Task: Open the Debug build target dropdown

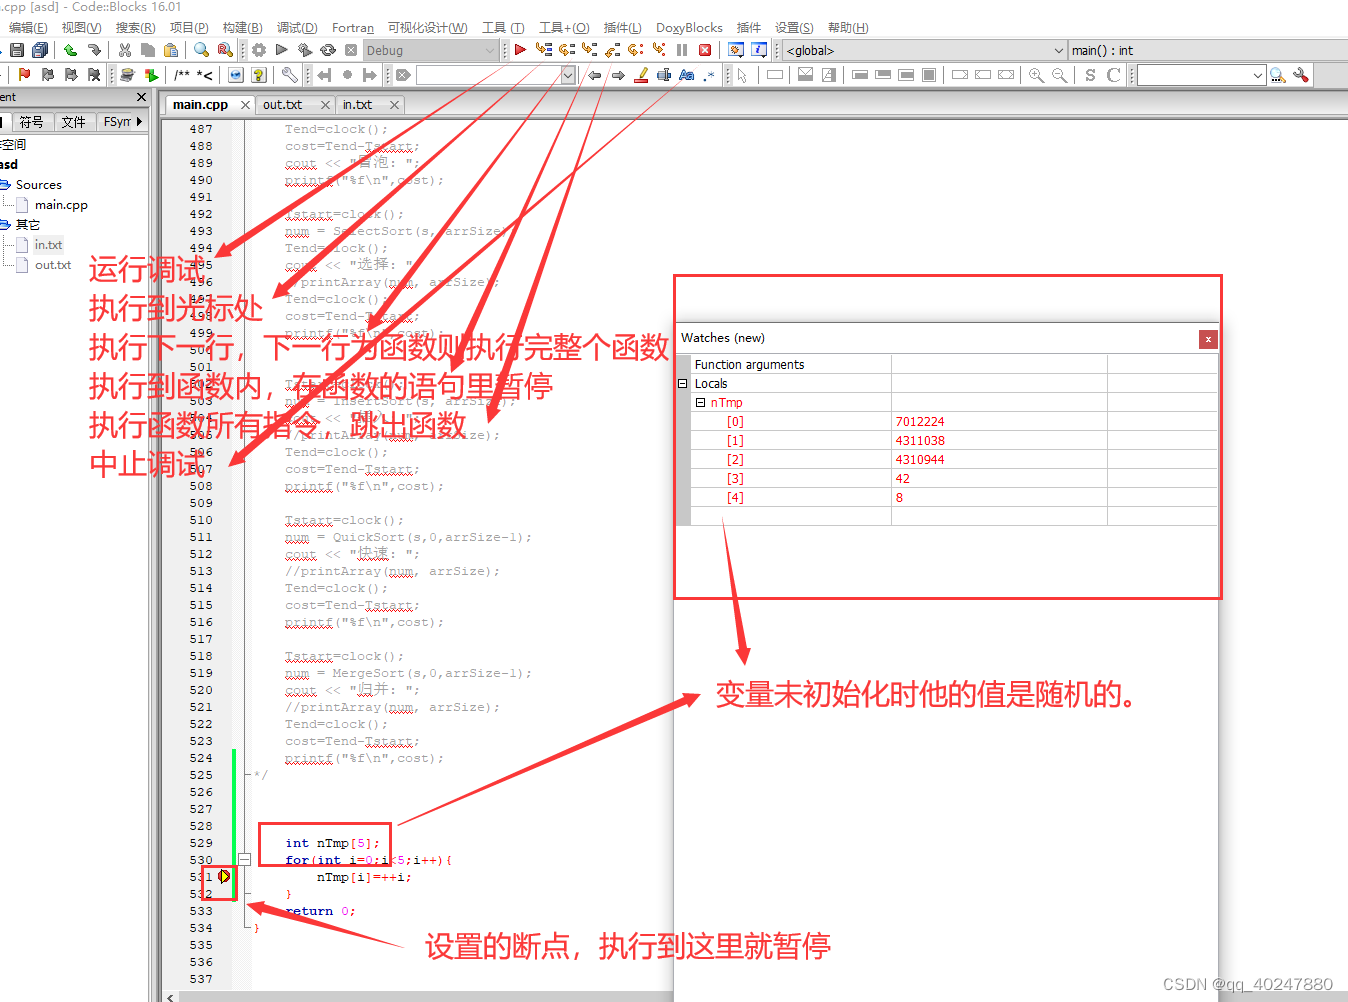Action: tap(430, 50)
